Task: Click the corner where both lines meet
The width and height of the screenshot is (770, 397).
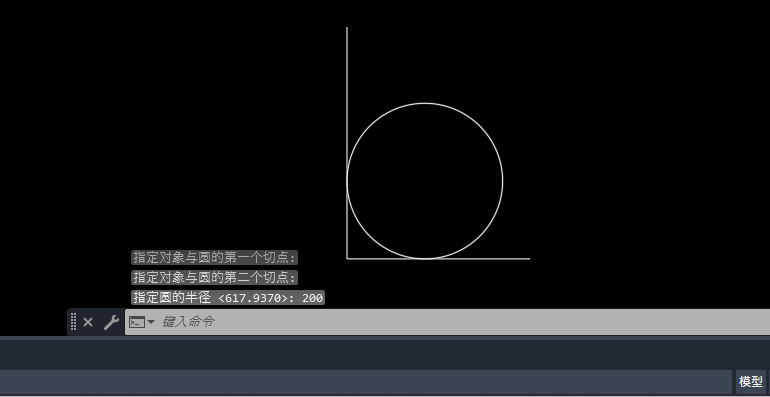Action: tap(347, 258)
